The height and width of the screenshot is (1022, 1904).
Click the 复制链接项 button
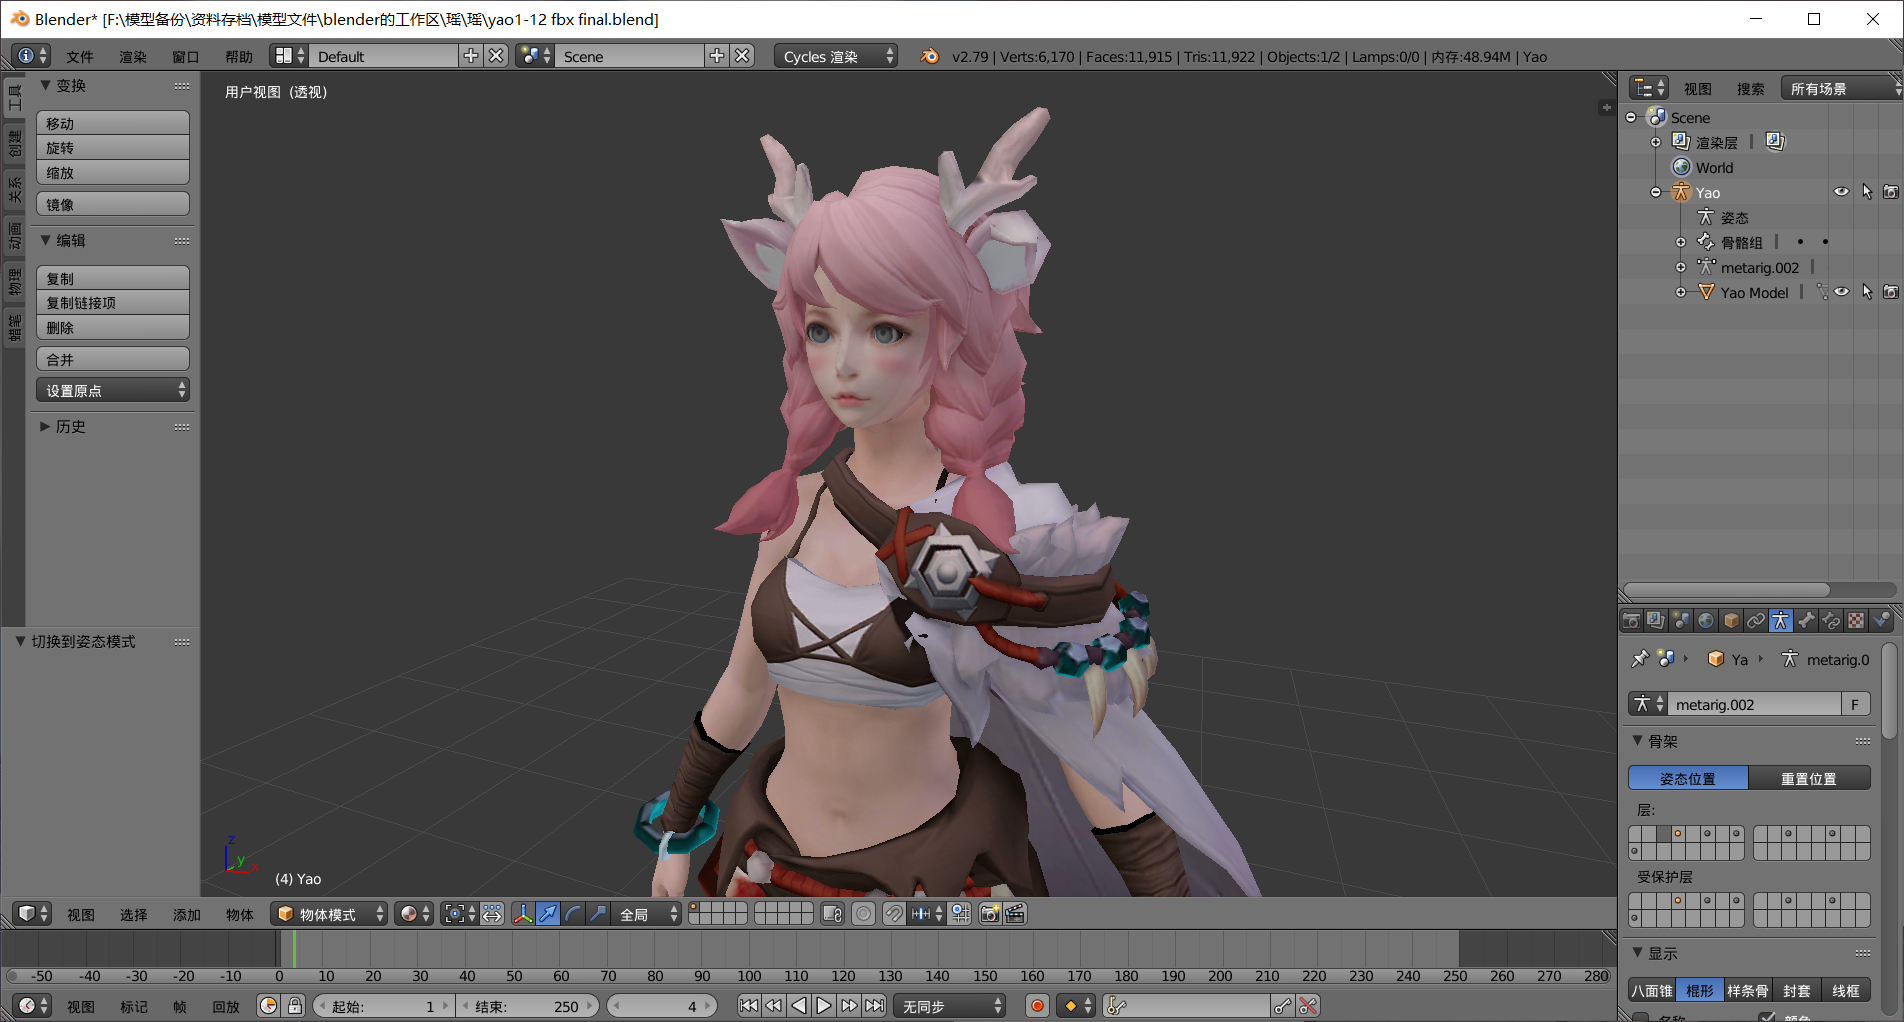click(113, 302)
